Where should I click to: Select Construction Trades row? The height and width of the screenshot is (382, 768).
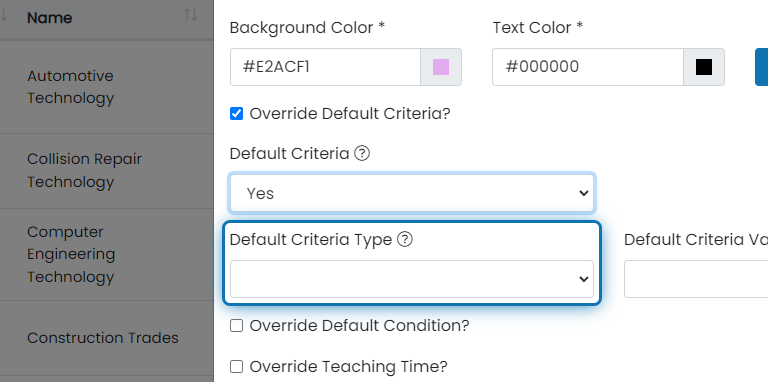pyautogui.click(x=107, y=338)
